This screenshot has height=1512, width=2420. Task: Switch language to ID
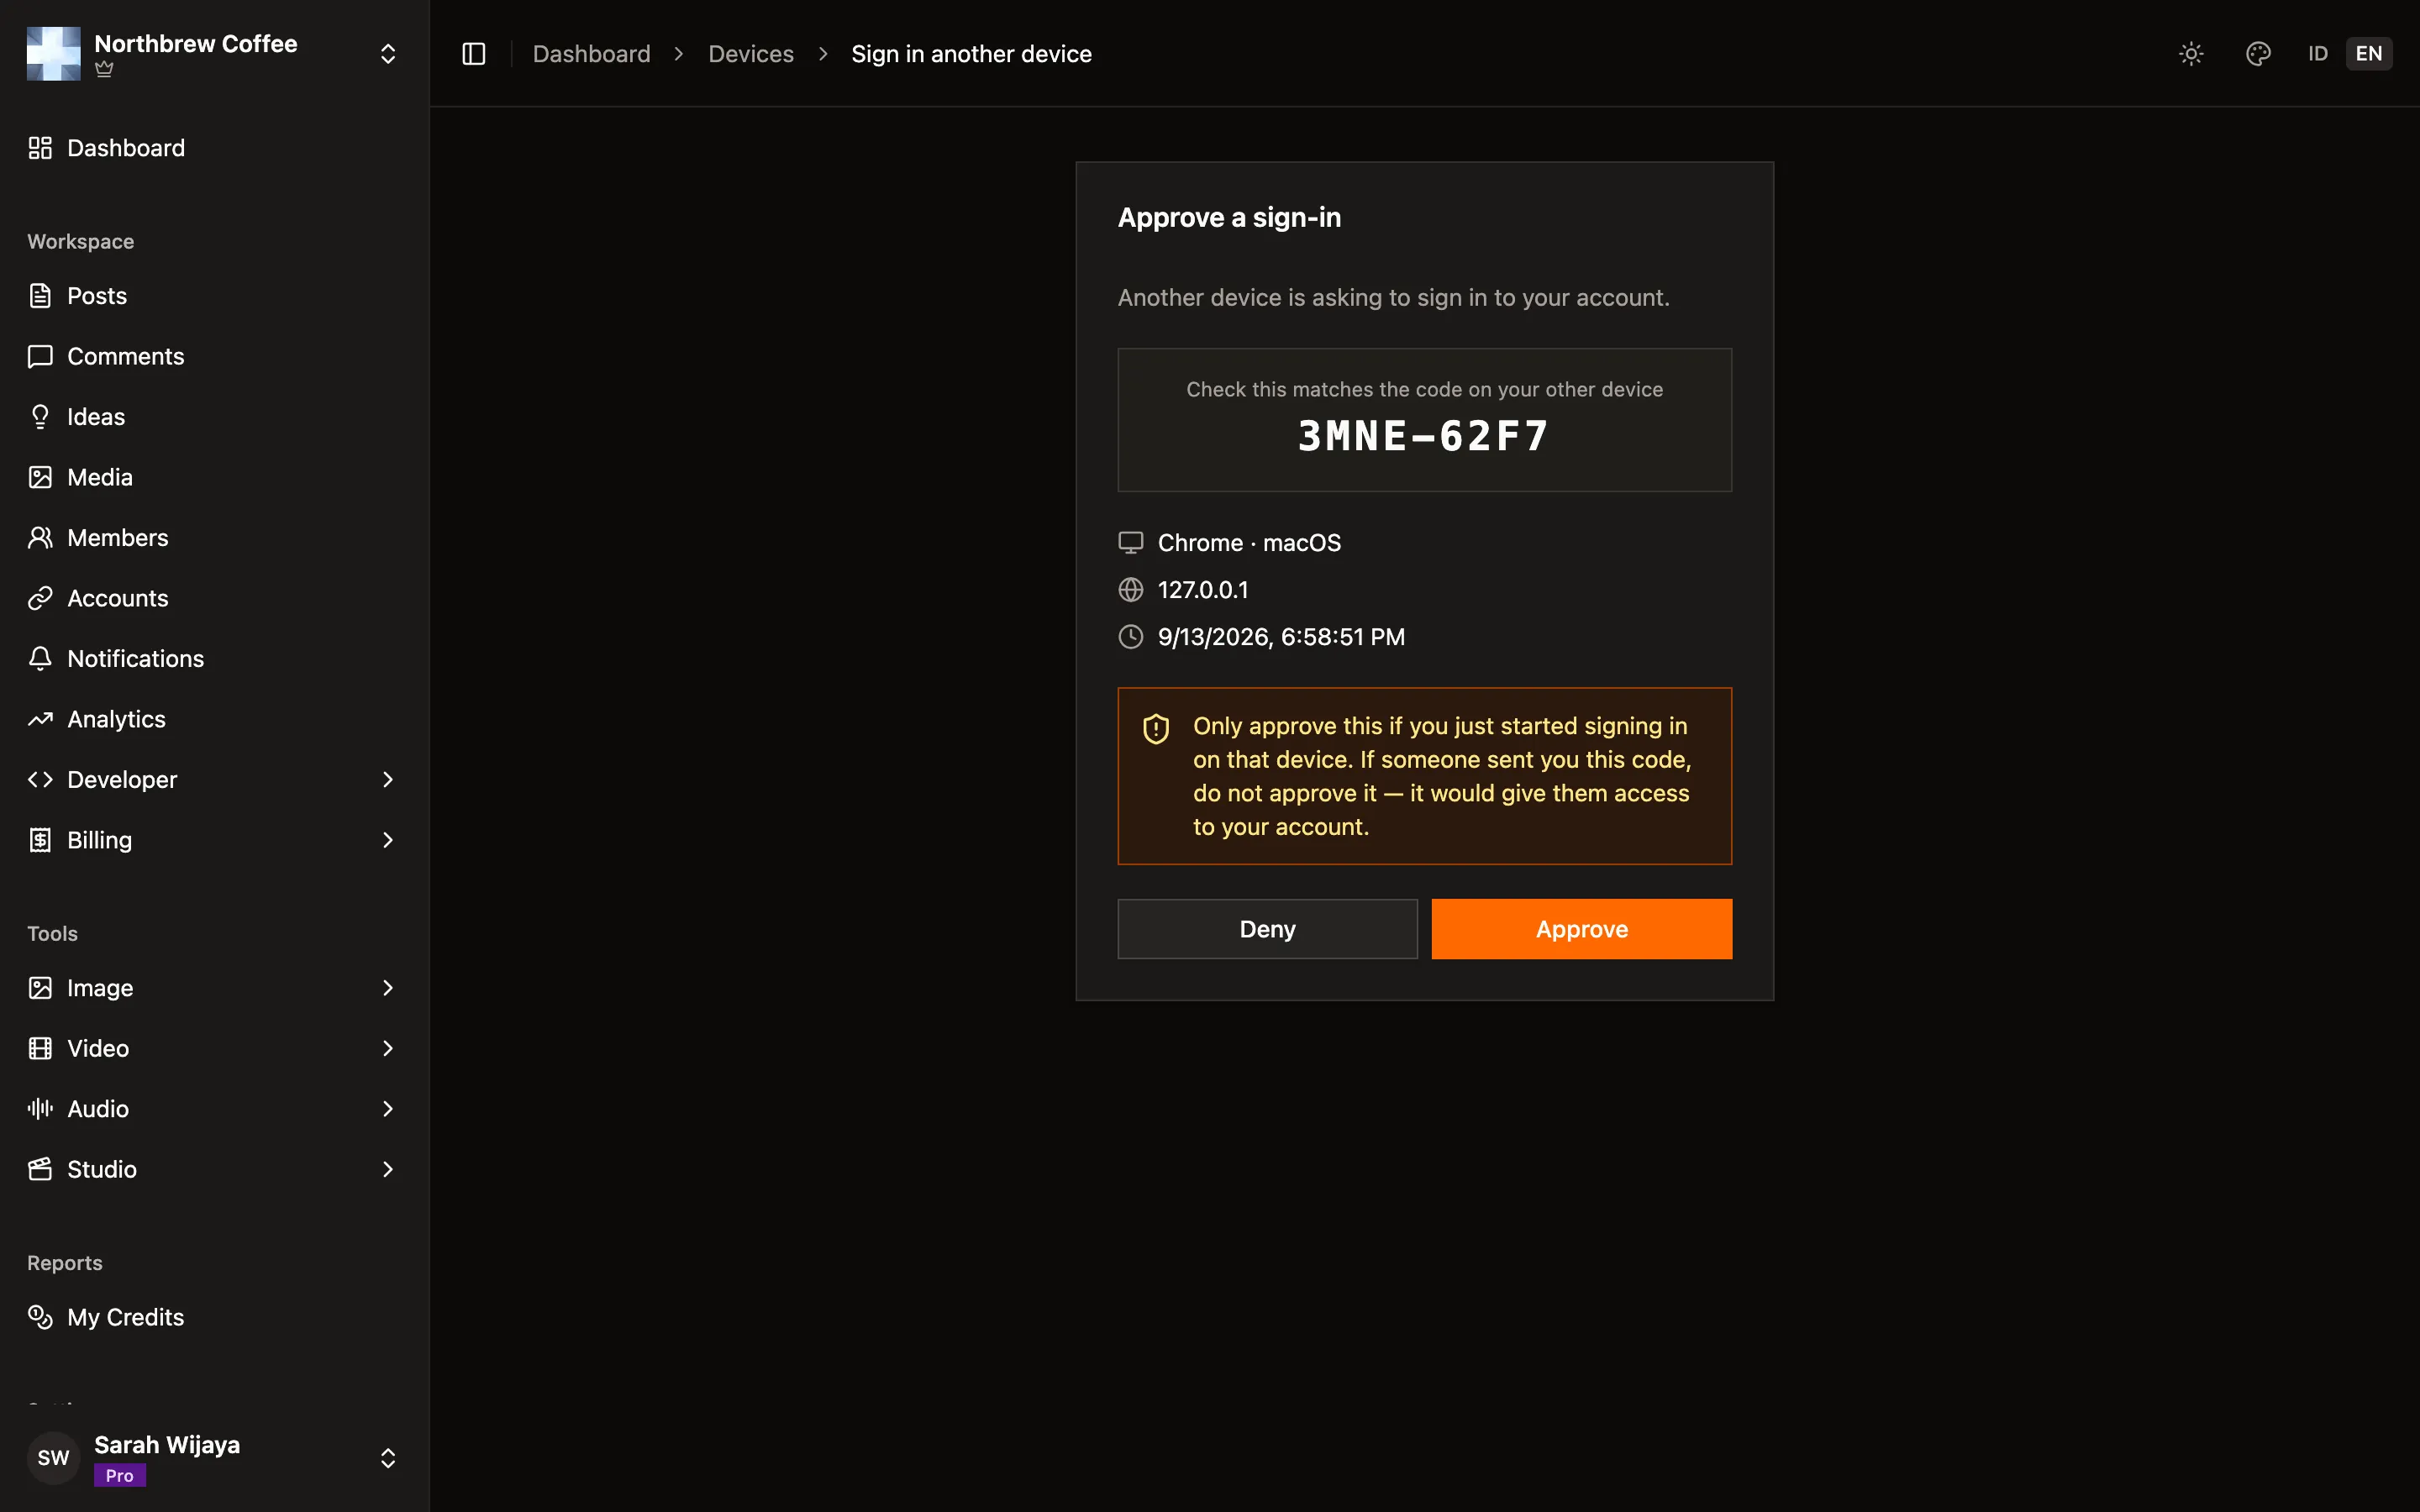click(2318, 54)
